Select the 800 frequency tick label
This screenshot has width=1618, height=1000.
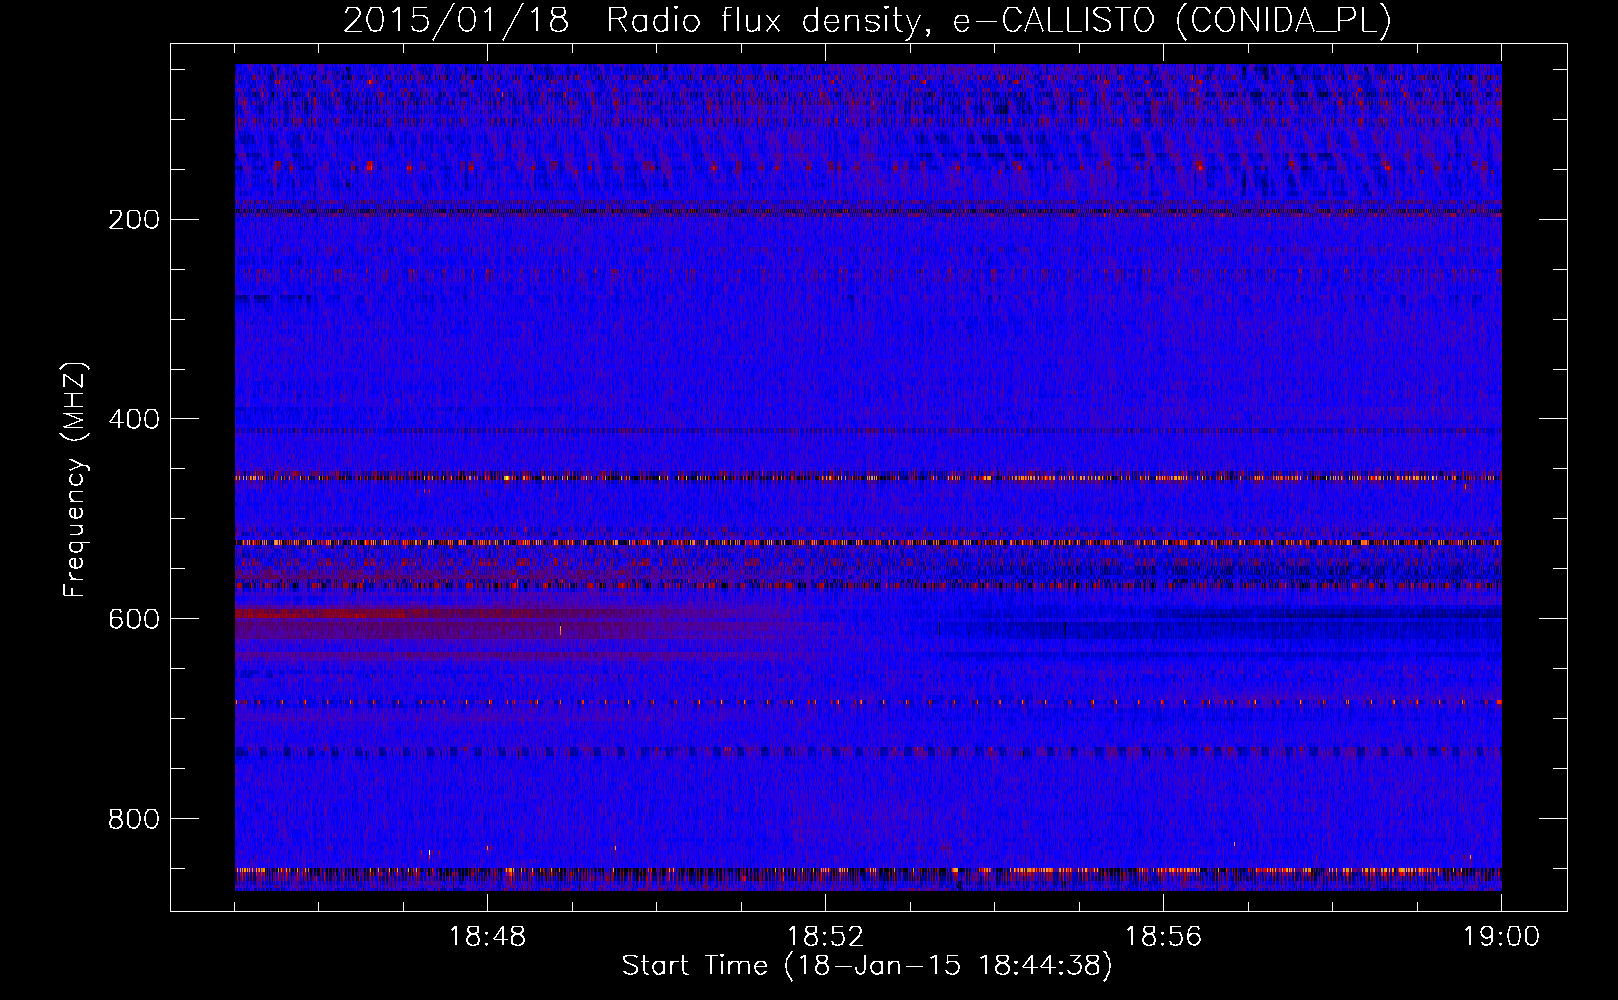pyautogui.click(x=133, y=820)
